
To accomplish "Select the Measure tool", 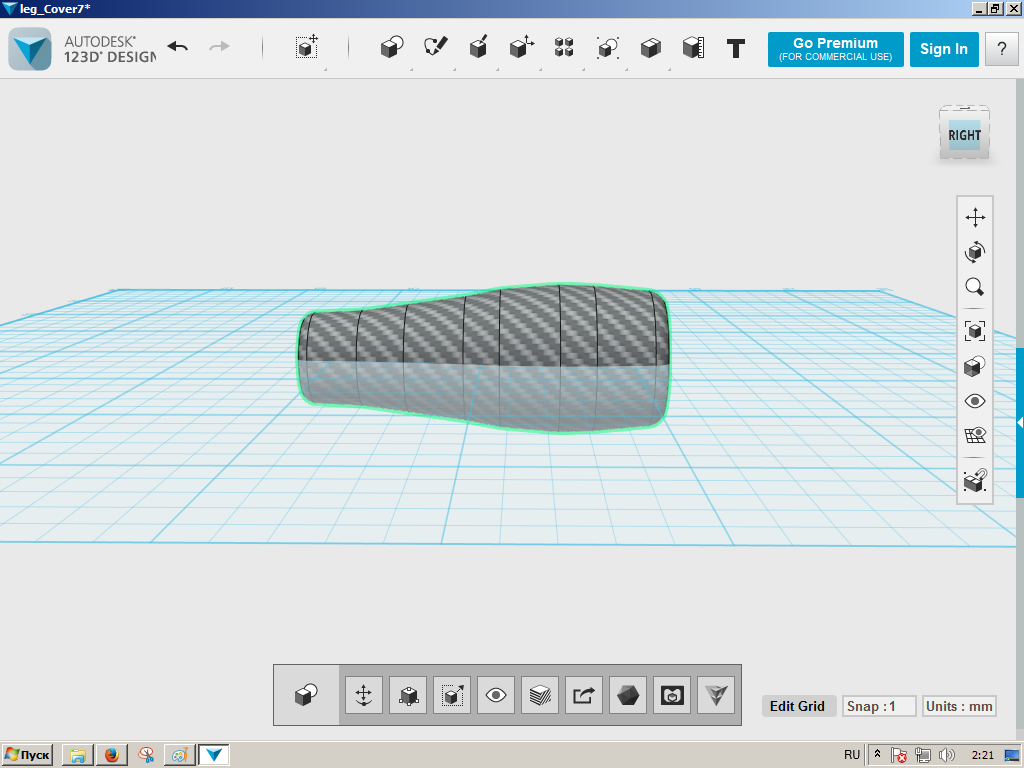I will pos(693,48).
